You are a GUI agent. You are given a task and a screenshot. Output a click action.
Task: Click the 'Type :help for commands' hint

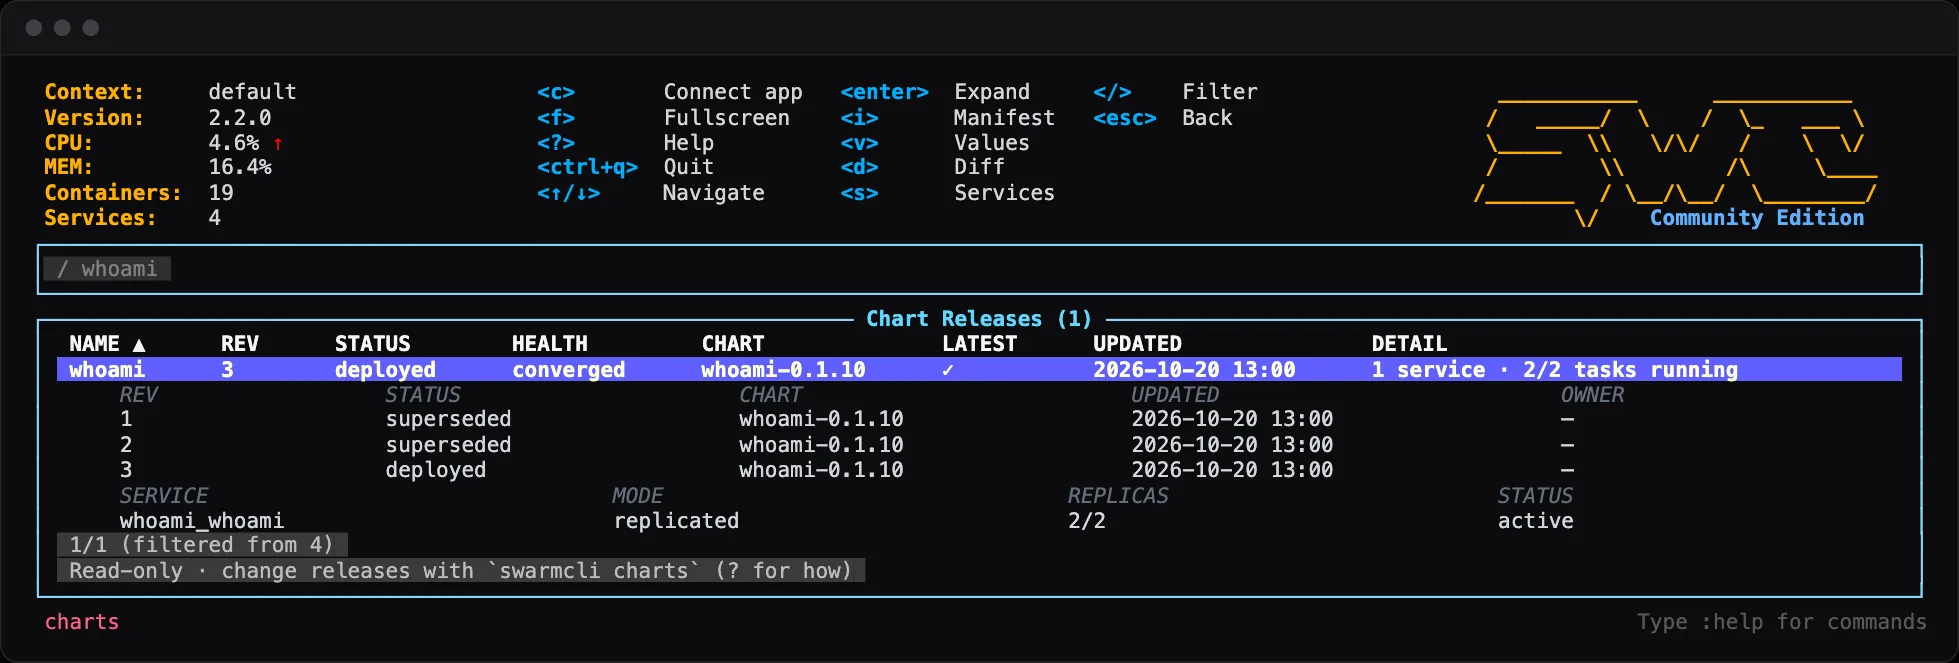point(1782,622)
